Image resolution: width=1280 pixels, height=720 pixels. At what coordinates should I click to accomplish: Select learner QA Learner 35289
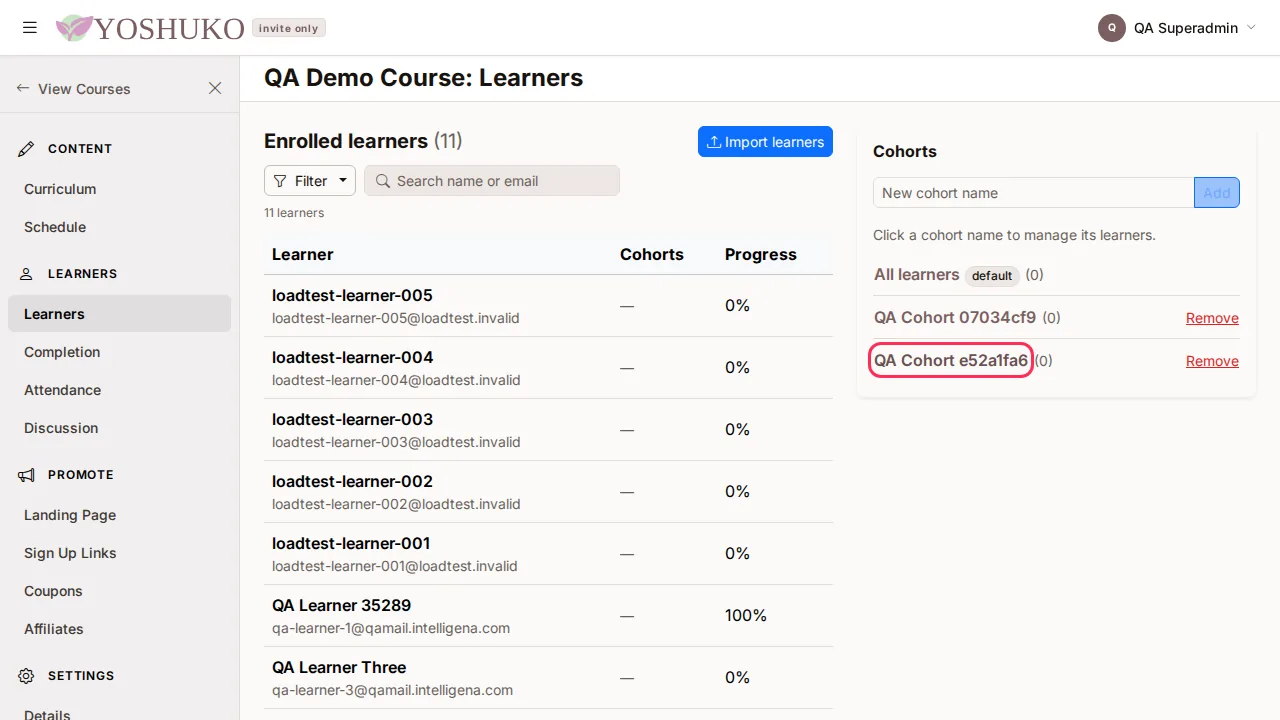(x=341, y=606)
